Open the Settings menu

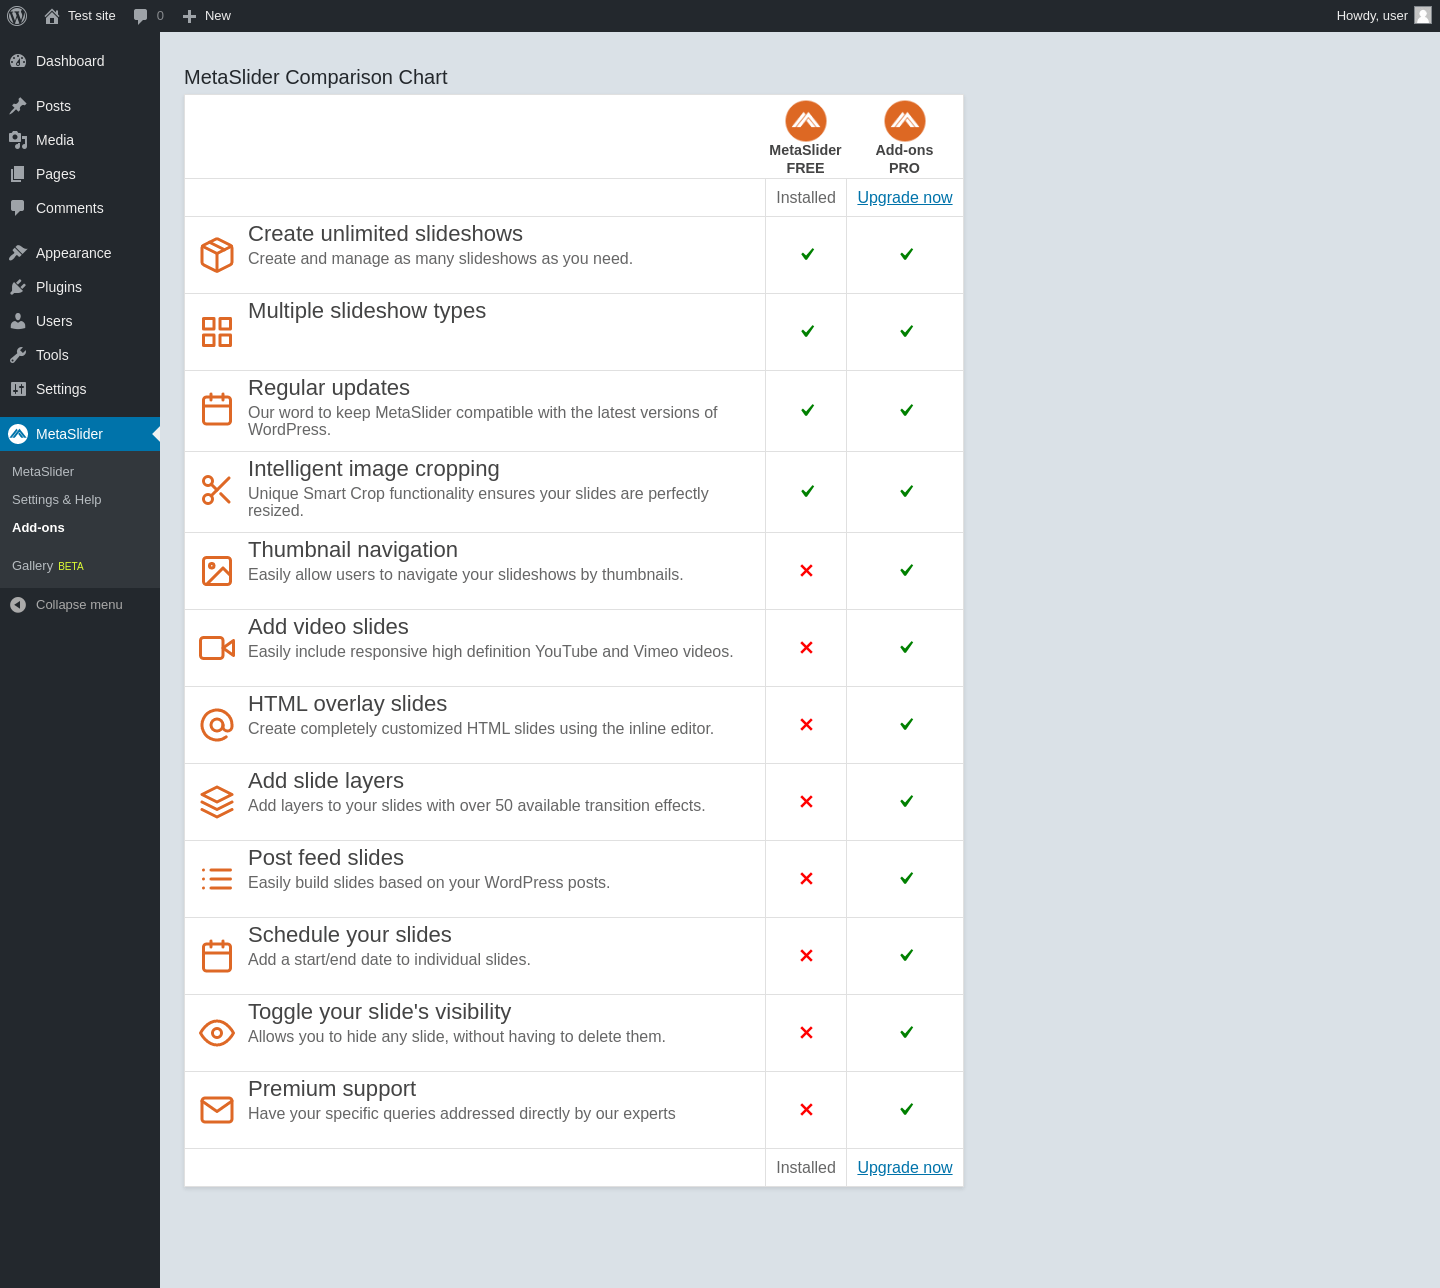click(x=80, y=389)
